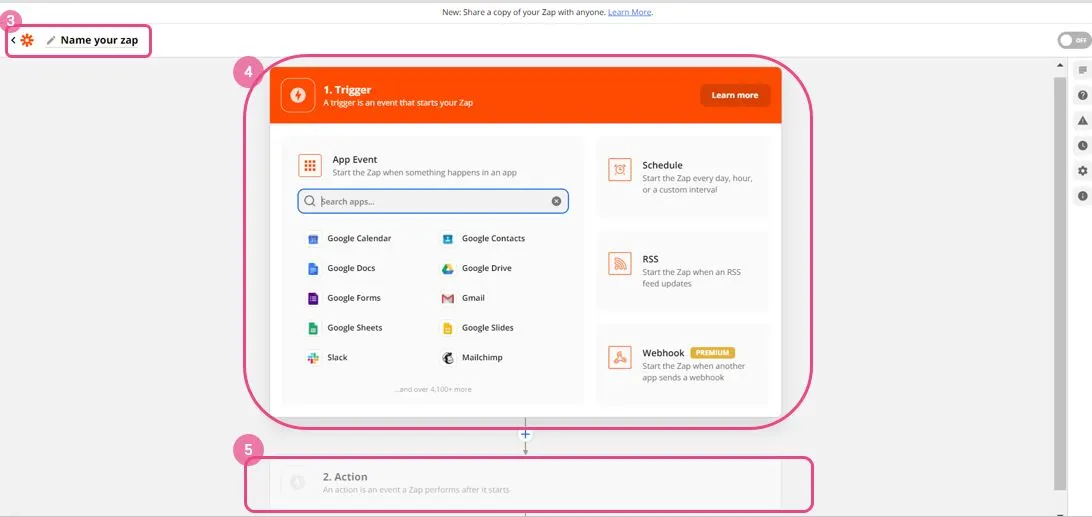This screenshot has width=1092, height=517.
Task: Select the Google Slides icon
Action: 447,328
